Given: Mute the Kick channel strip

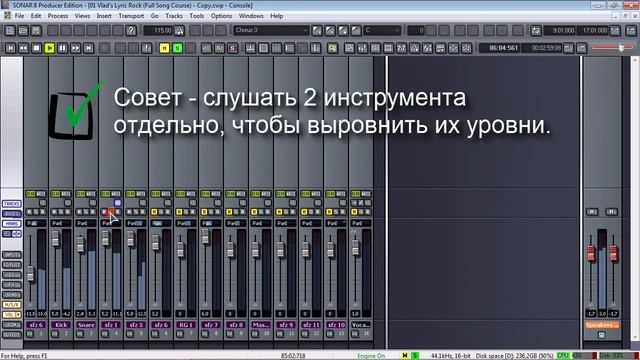Looking at the screenshot, I should pos(54,212).
